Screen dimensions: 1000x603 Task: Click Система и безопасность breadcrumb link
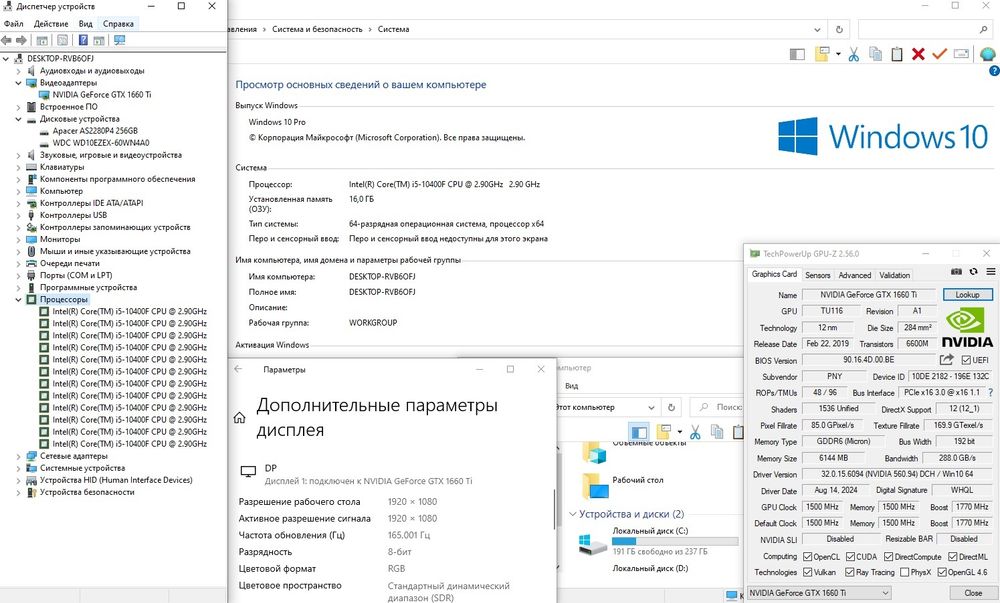tap(317, 29)
